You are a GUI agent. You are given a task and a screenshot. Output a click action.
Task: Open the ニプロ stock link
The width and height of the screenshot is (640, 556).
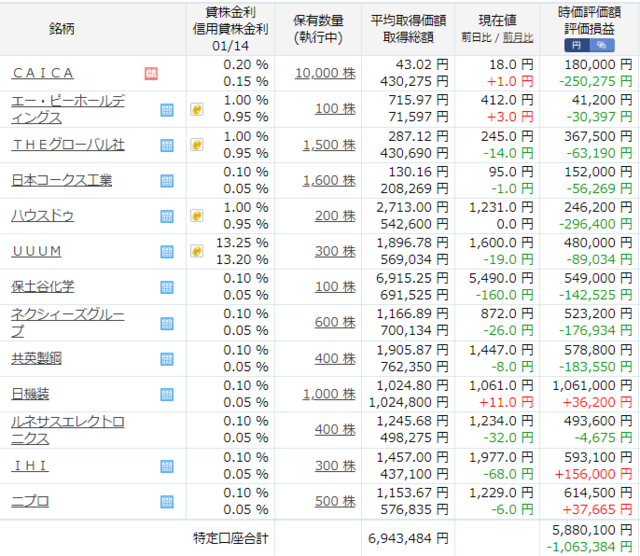[30, 501]
